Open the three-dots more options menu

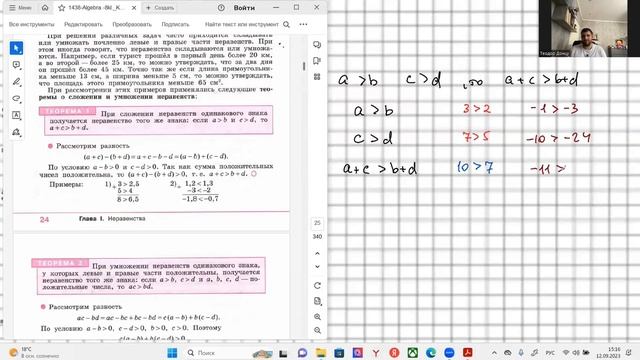(x=303, y=24)
